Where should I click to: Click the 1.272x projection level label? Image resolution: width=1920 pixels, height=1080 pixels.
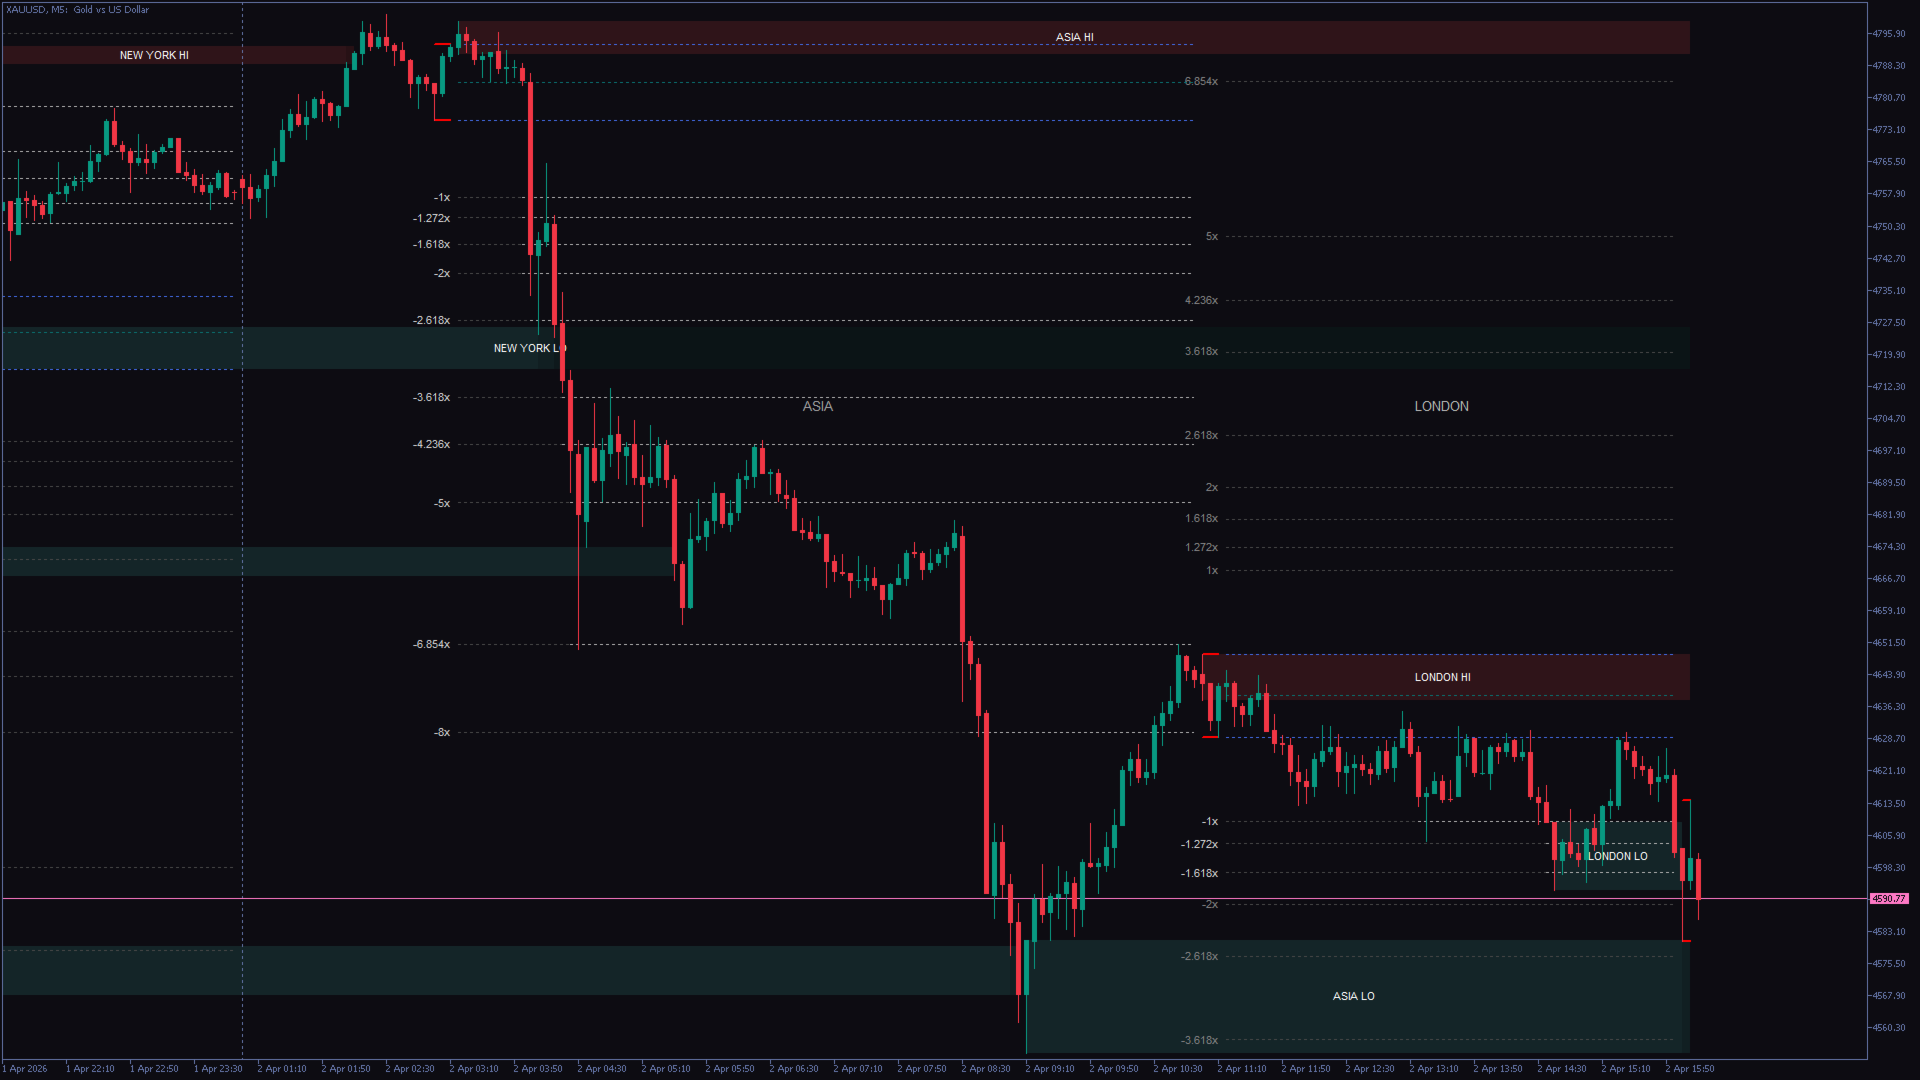tap(1201, 547)
